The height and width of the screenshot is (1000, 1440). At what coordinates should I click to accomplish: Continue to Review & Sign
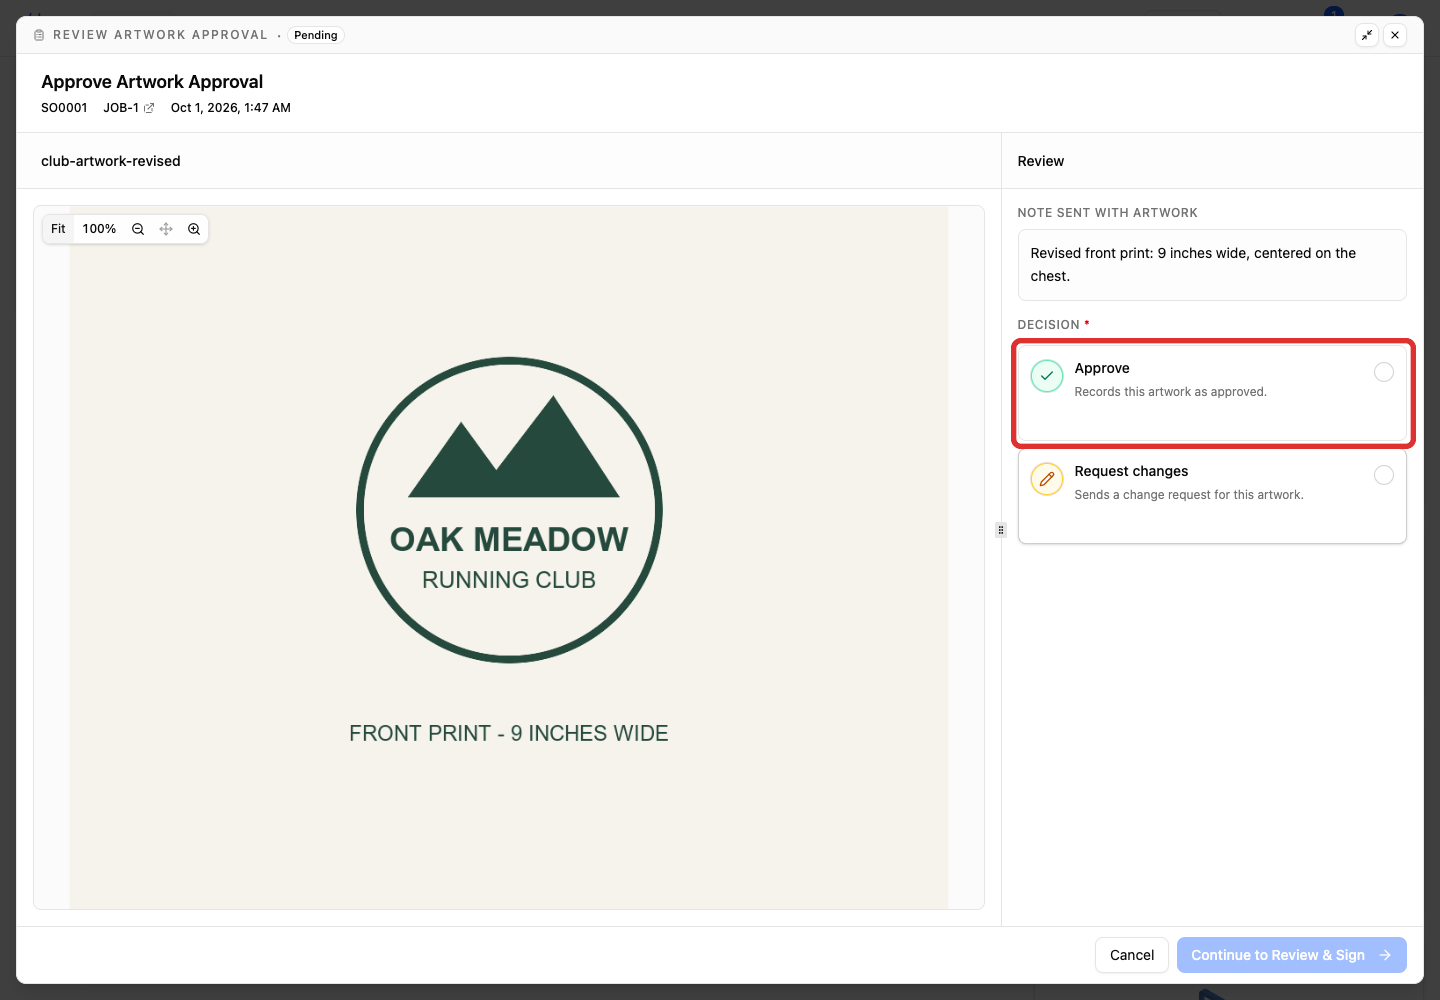[1292, 955]
